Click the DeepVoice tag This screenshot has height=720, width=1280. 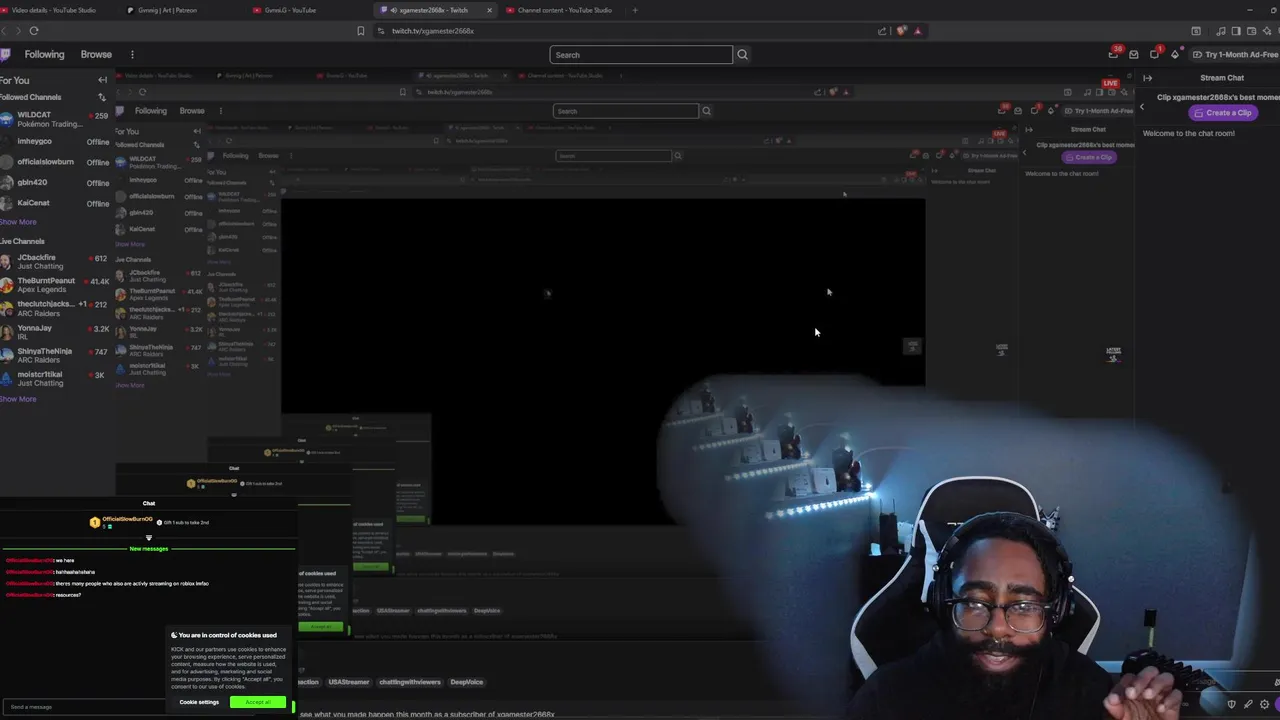[x=467, y=682]
